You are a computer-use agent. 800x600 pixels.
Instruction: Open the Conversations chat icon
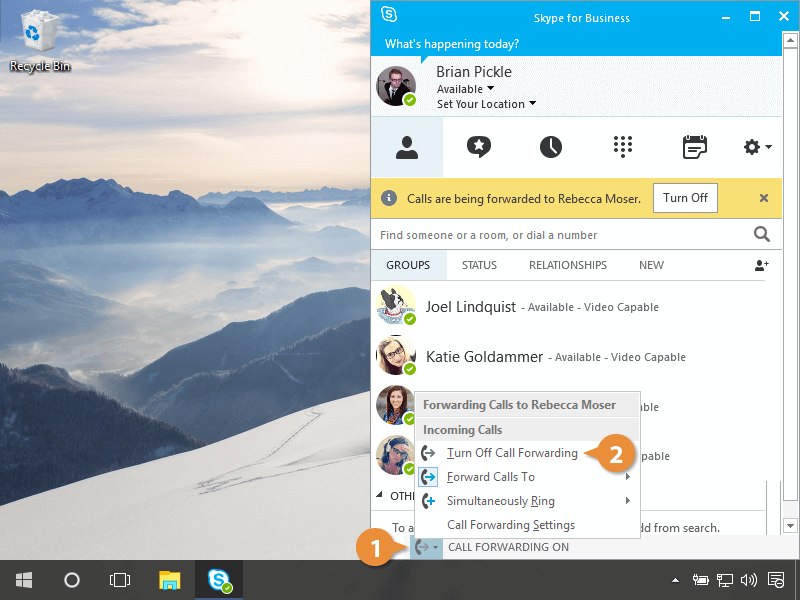click(479, 147)
